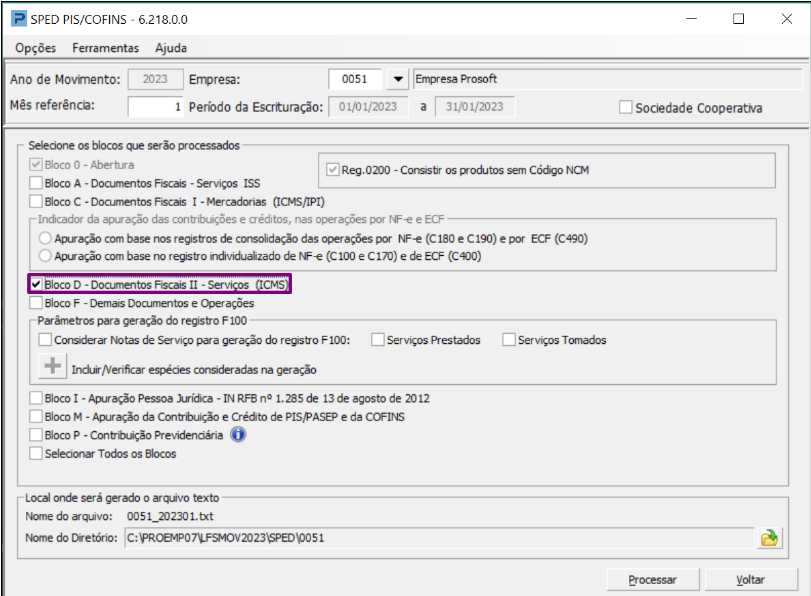Select apuração por registro individualizado C100 radio

[45, 256]
